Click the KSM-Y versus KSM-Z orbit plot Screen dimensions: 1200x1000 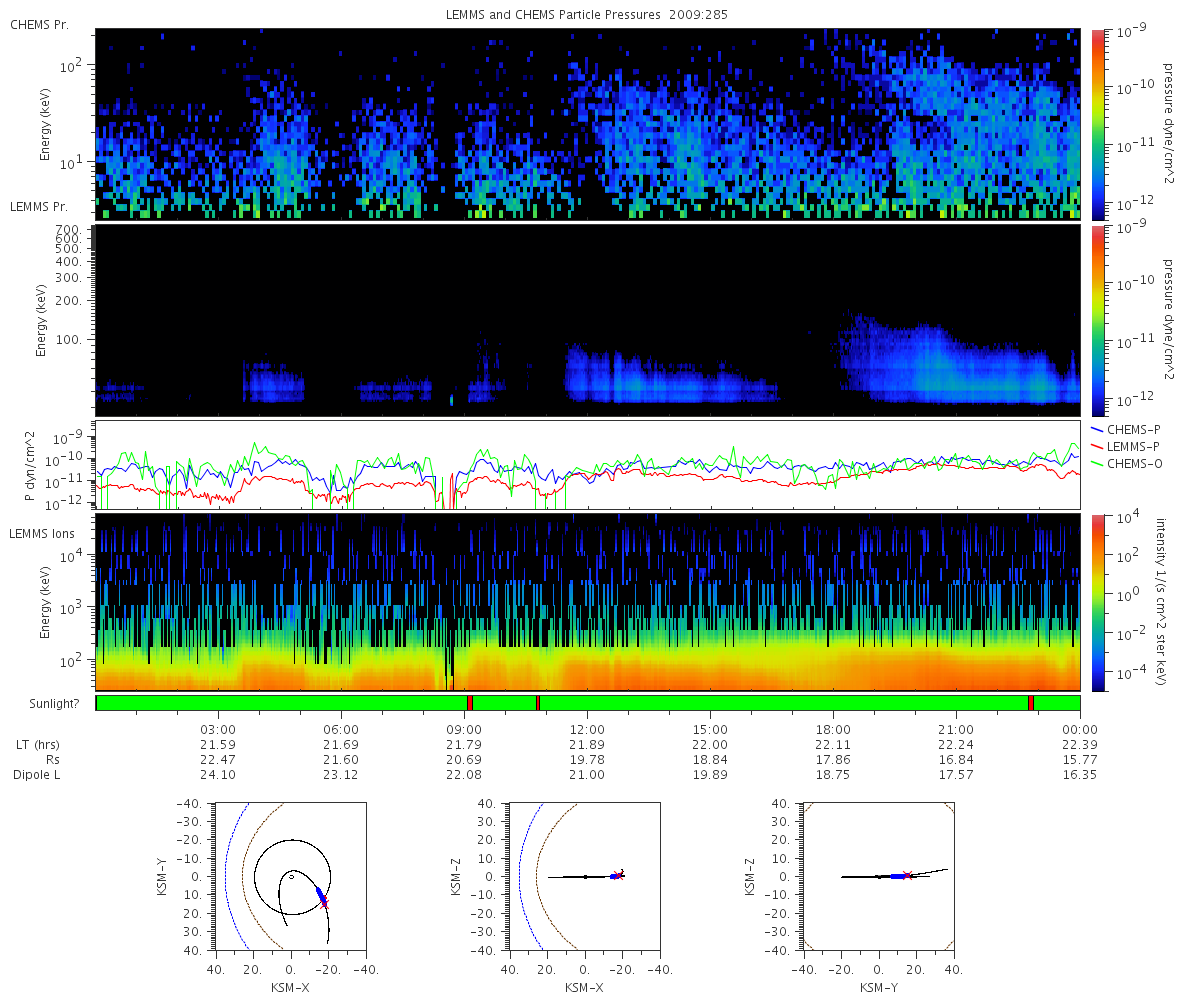pos(878,876)
